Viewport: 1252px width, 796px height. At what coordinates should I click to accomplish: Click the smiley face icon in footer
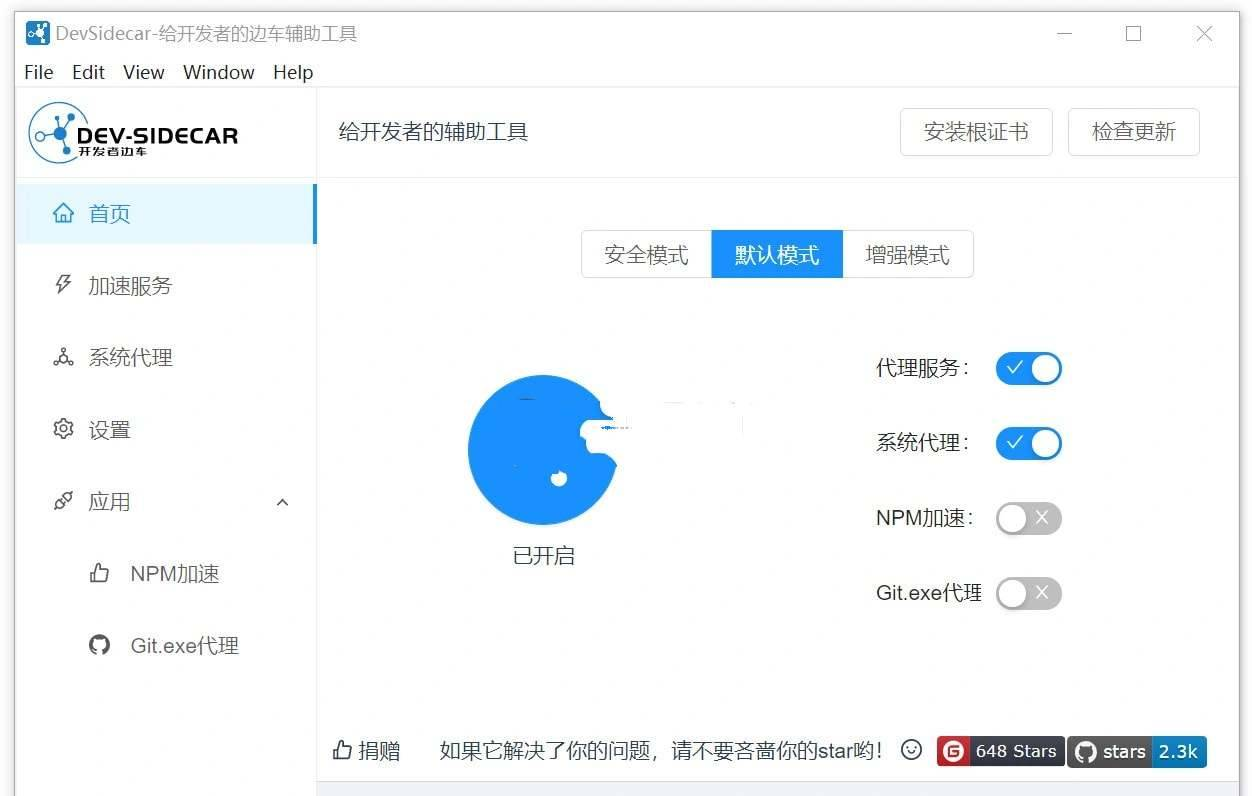(911, 749)
